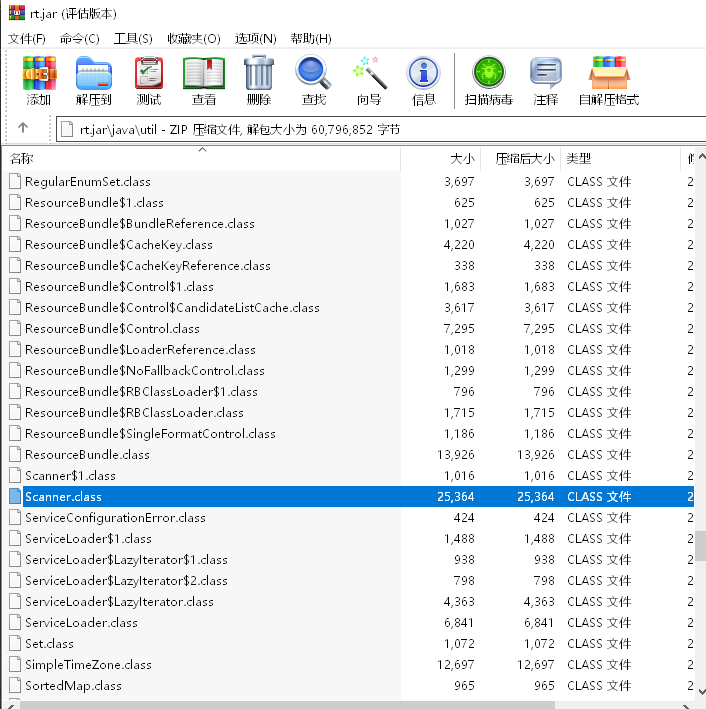Click the Comment (注释) icon
The height and width of the screenshot is (709, 706).
546,73
